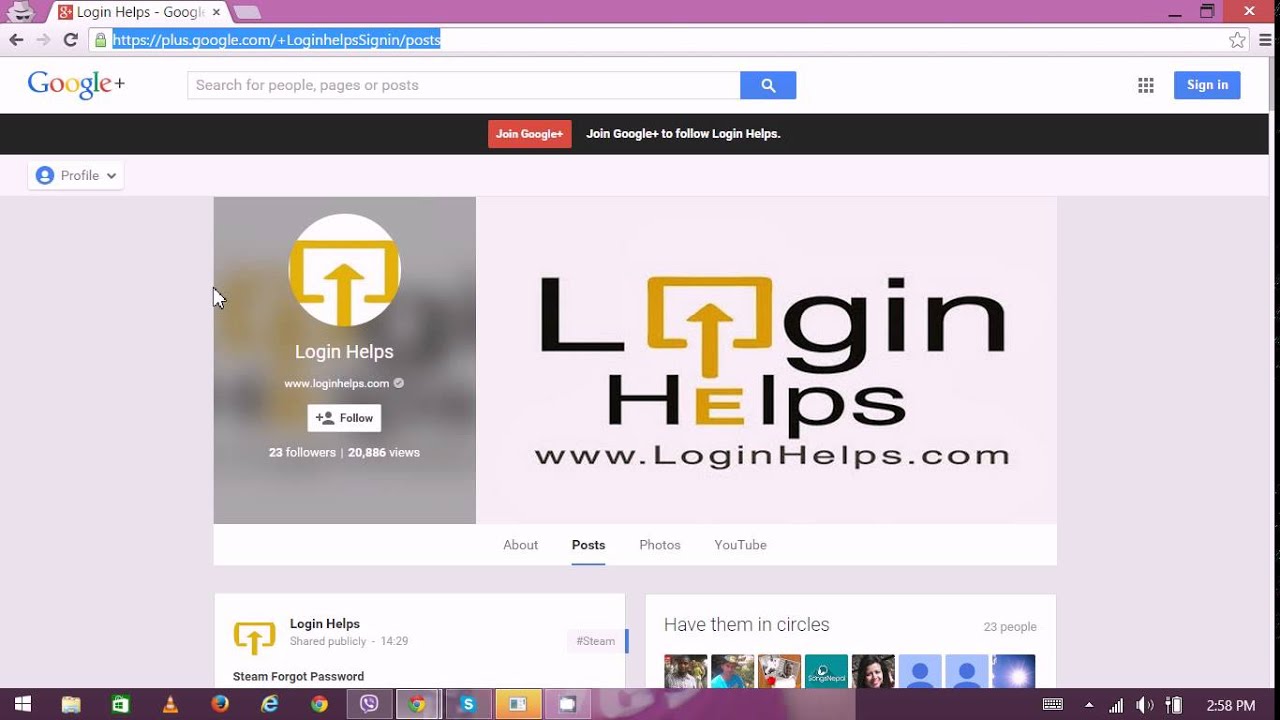Click the browser Forward arrow
This screenshot has width=1280, height=720.
click(x=43, y=40)
